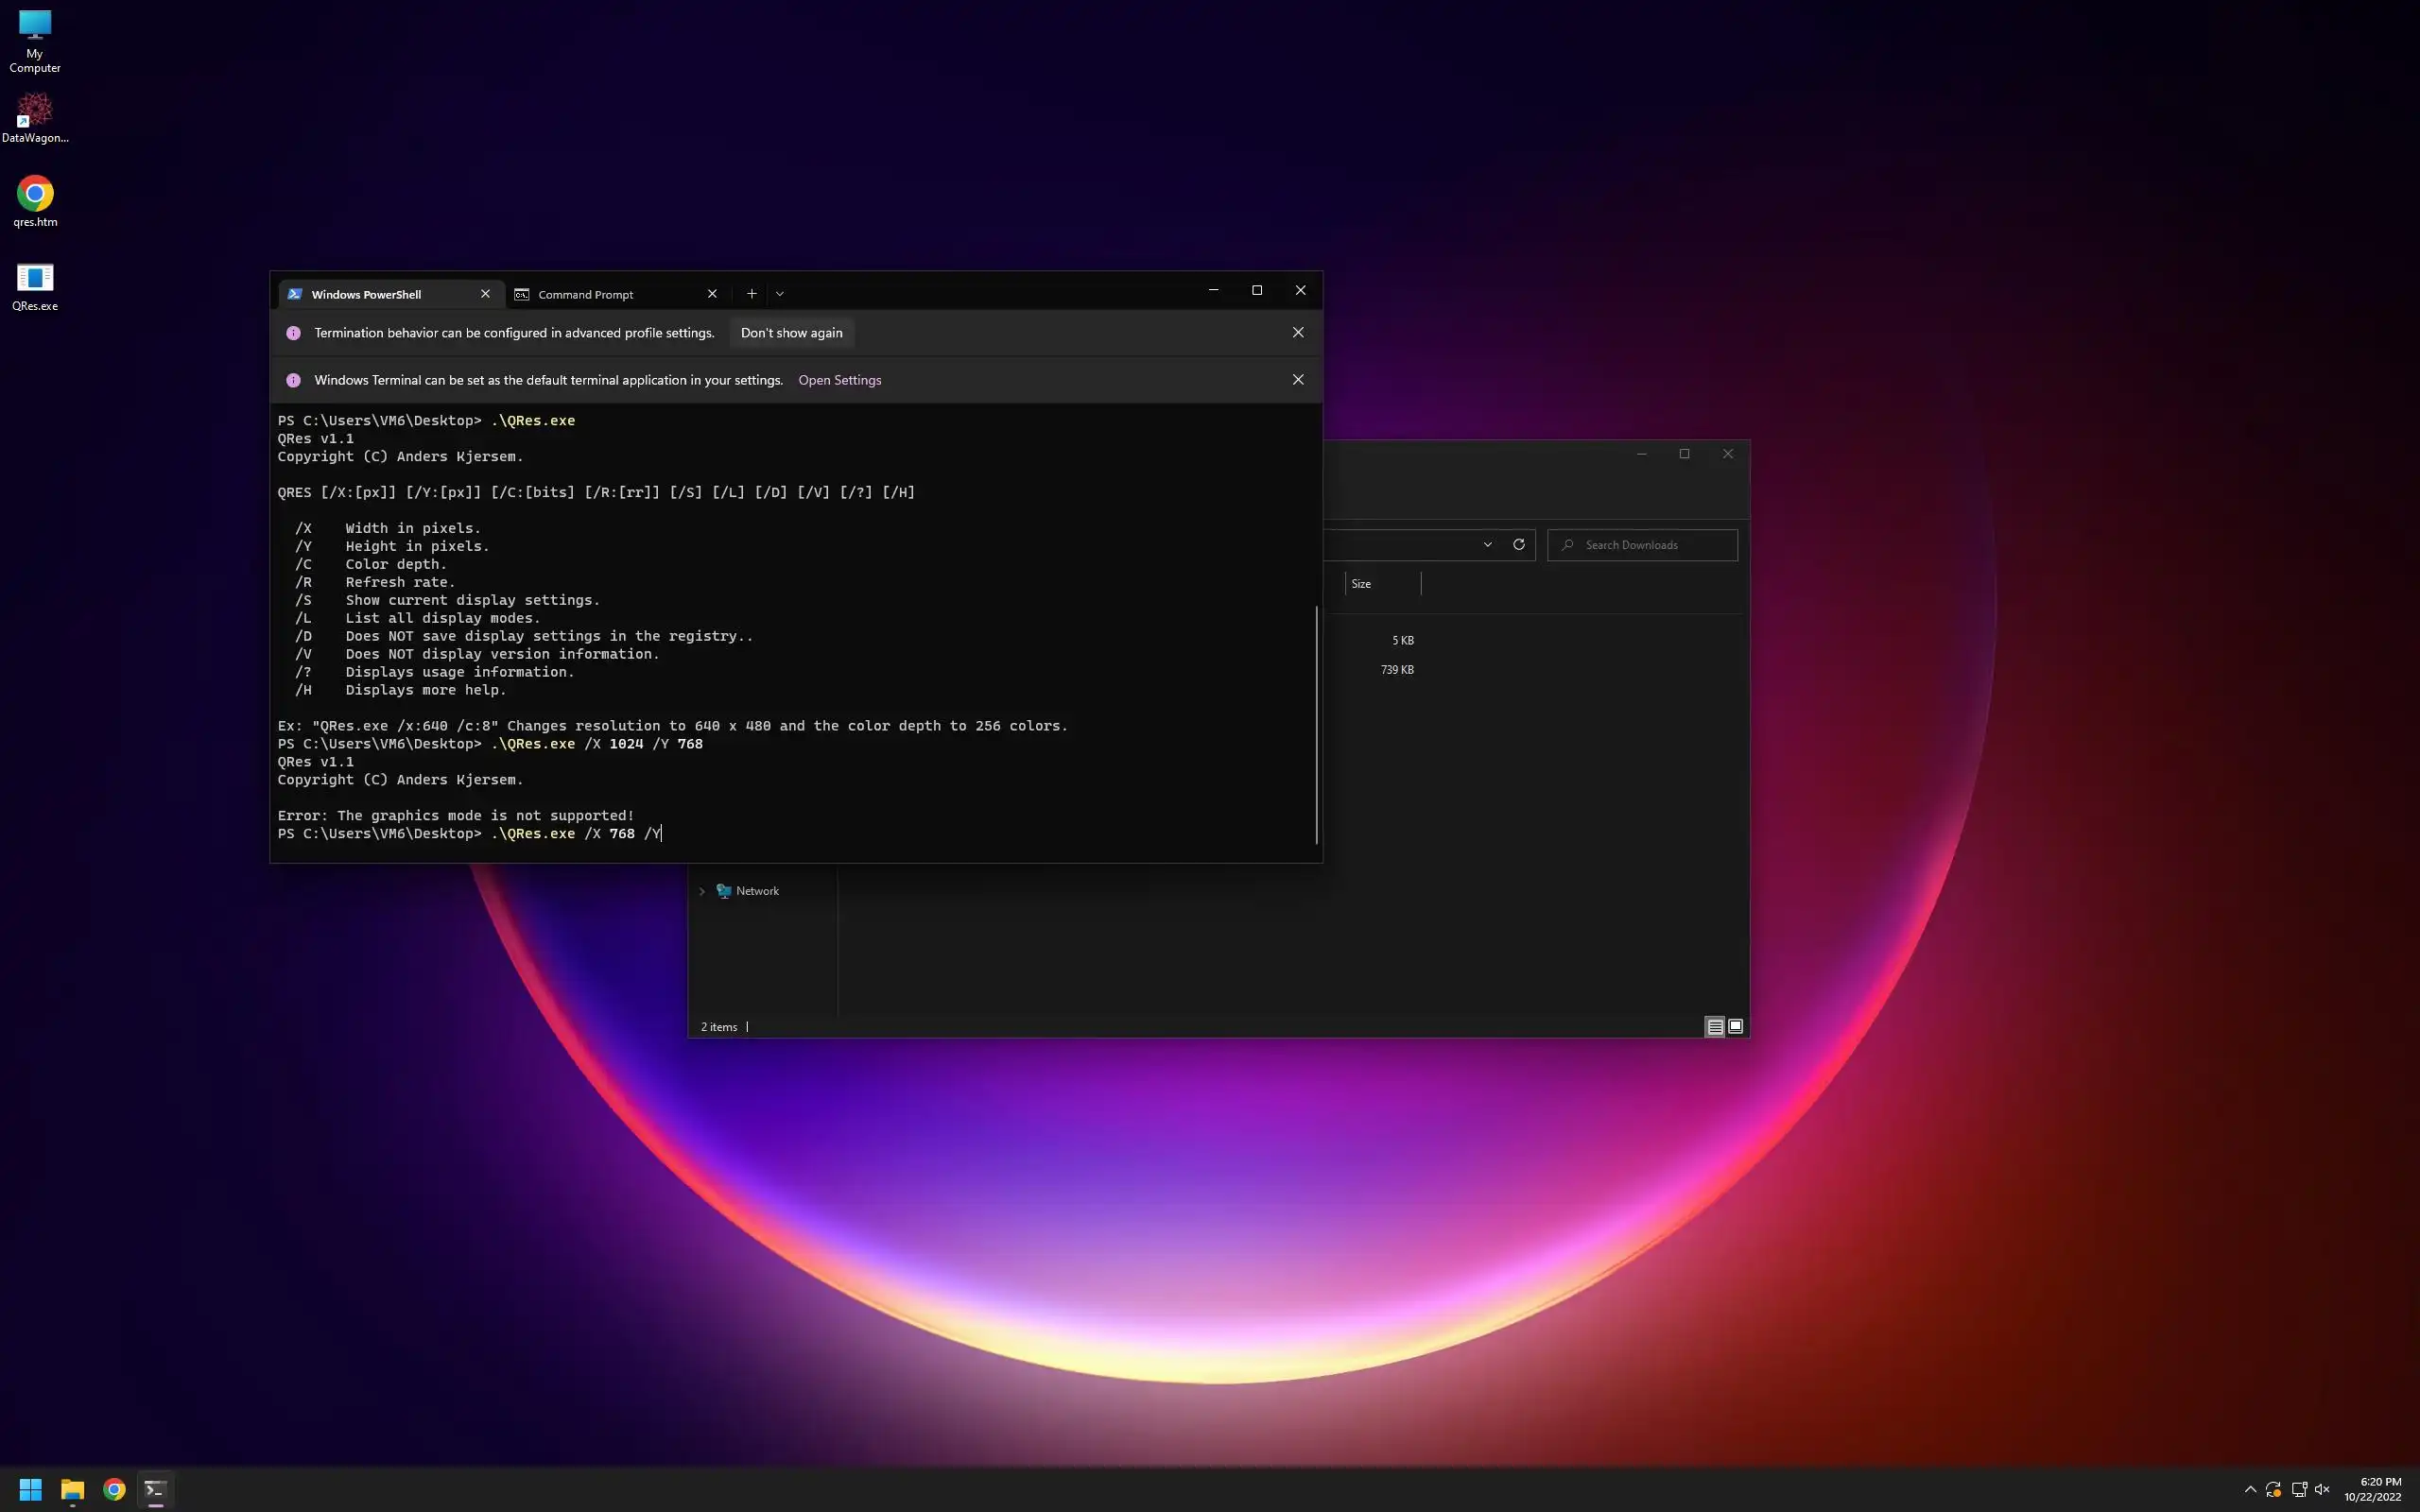Switch Explorer to the details view
This screenshot has width=2420, height=1512.
click(x=1714, y=1026)
